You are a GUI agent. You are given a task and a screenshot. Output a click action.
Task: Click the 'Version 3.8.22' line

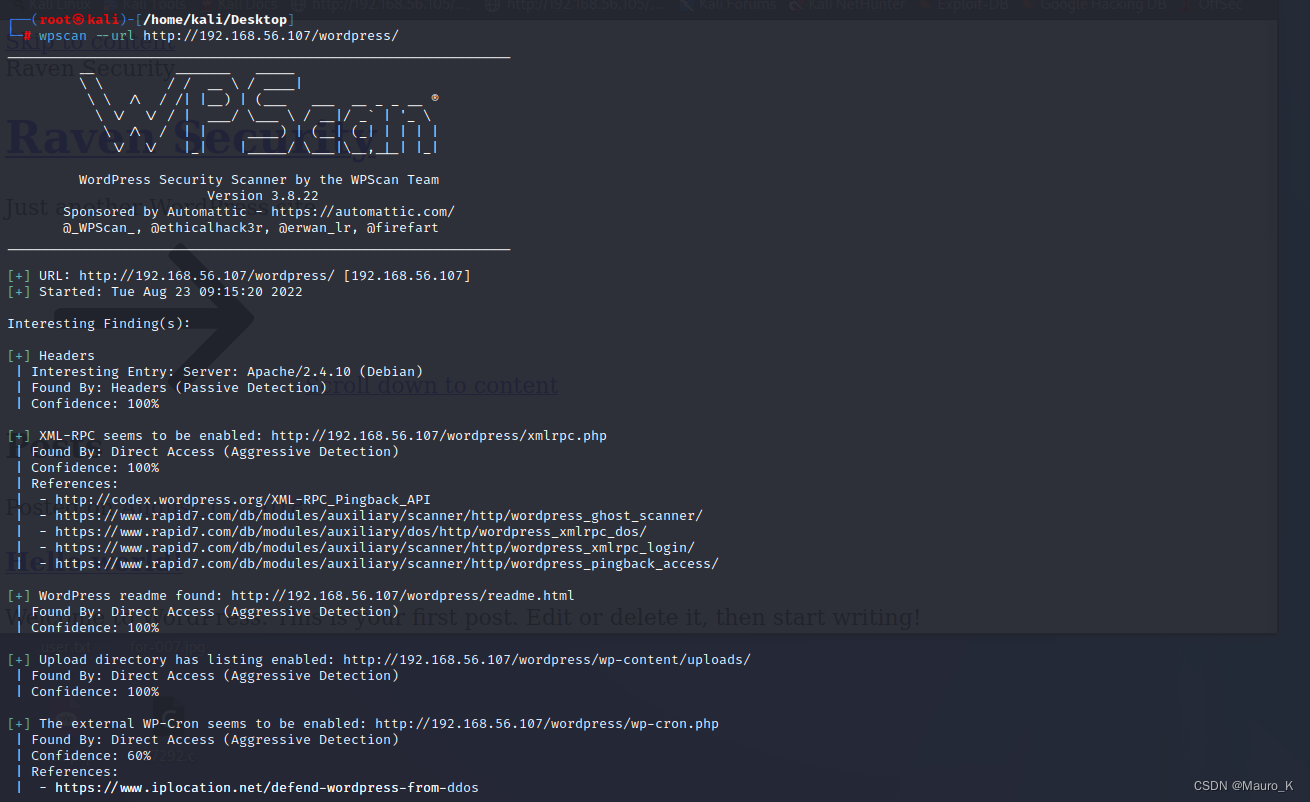tap(263, 196)
